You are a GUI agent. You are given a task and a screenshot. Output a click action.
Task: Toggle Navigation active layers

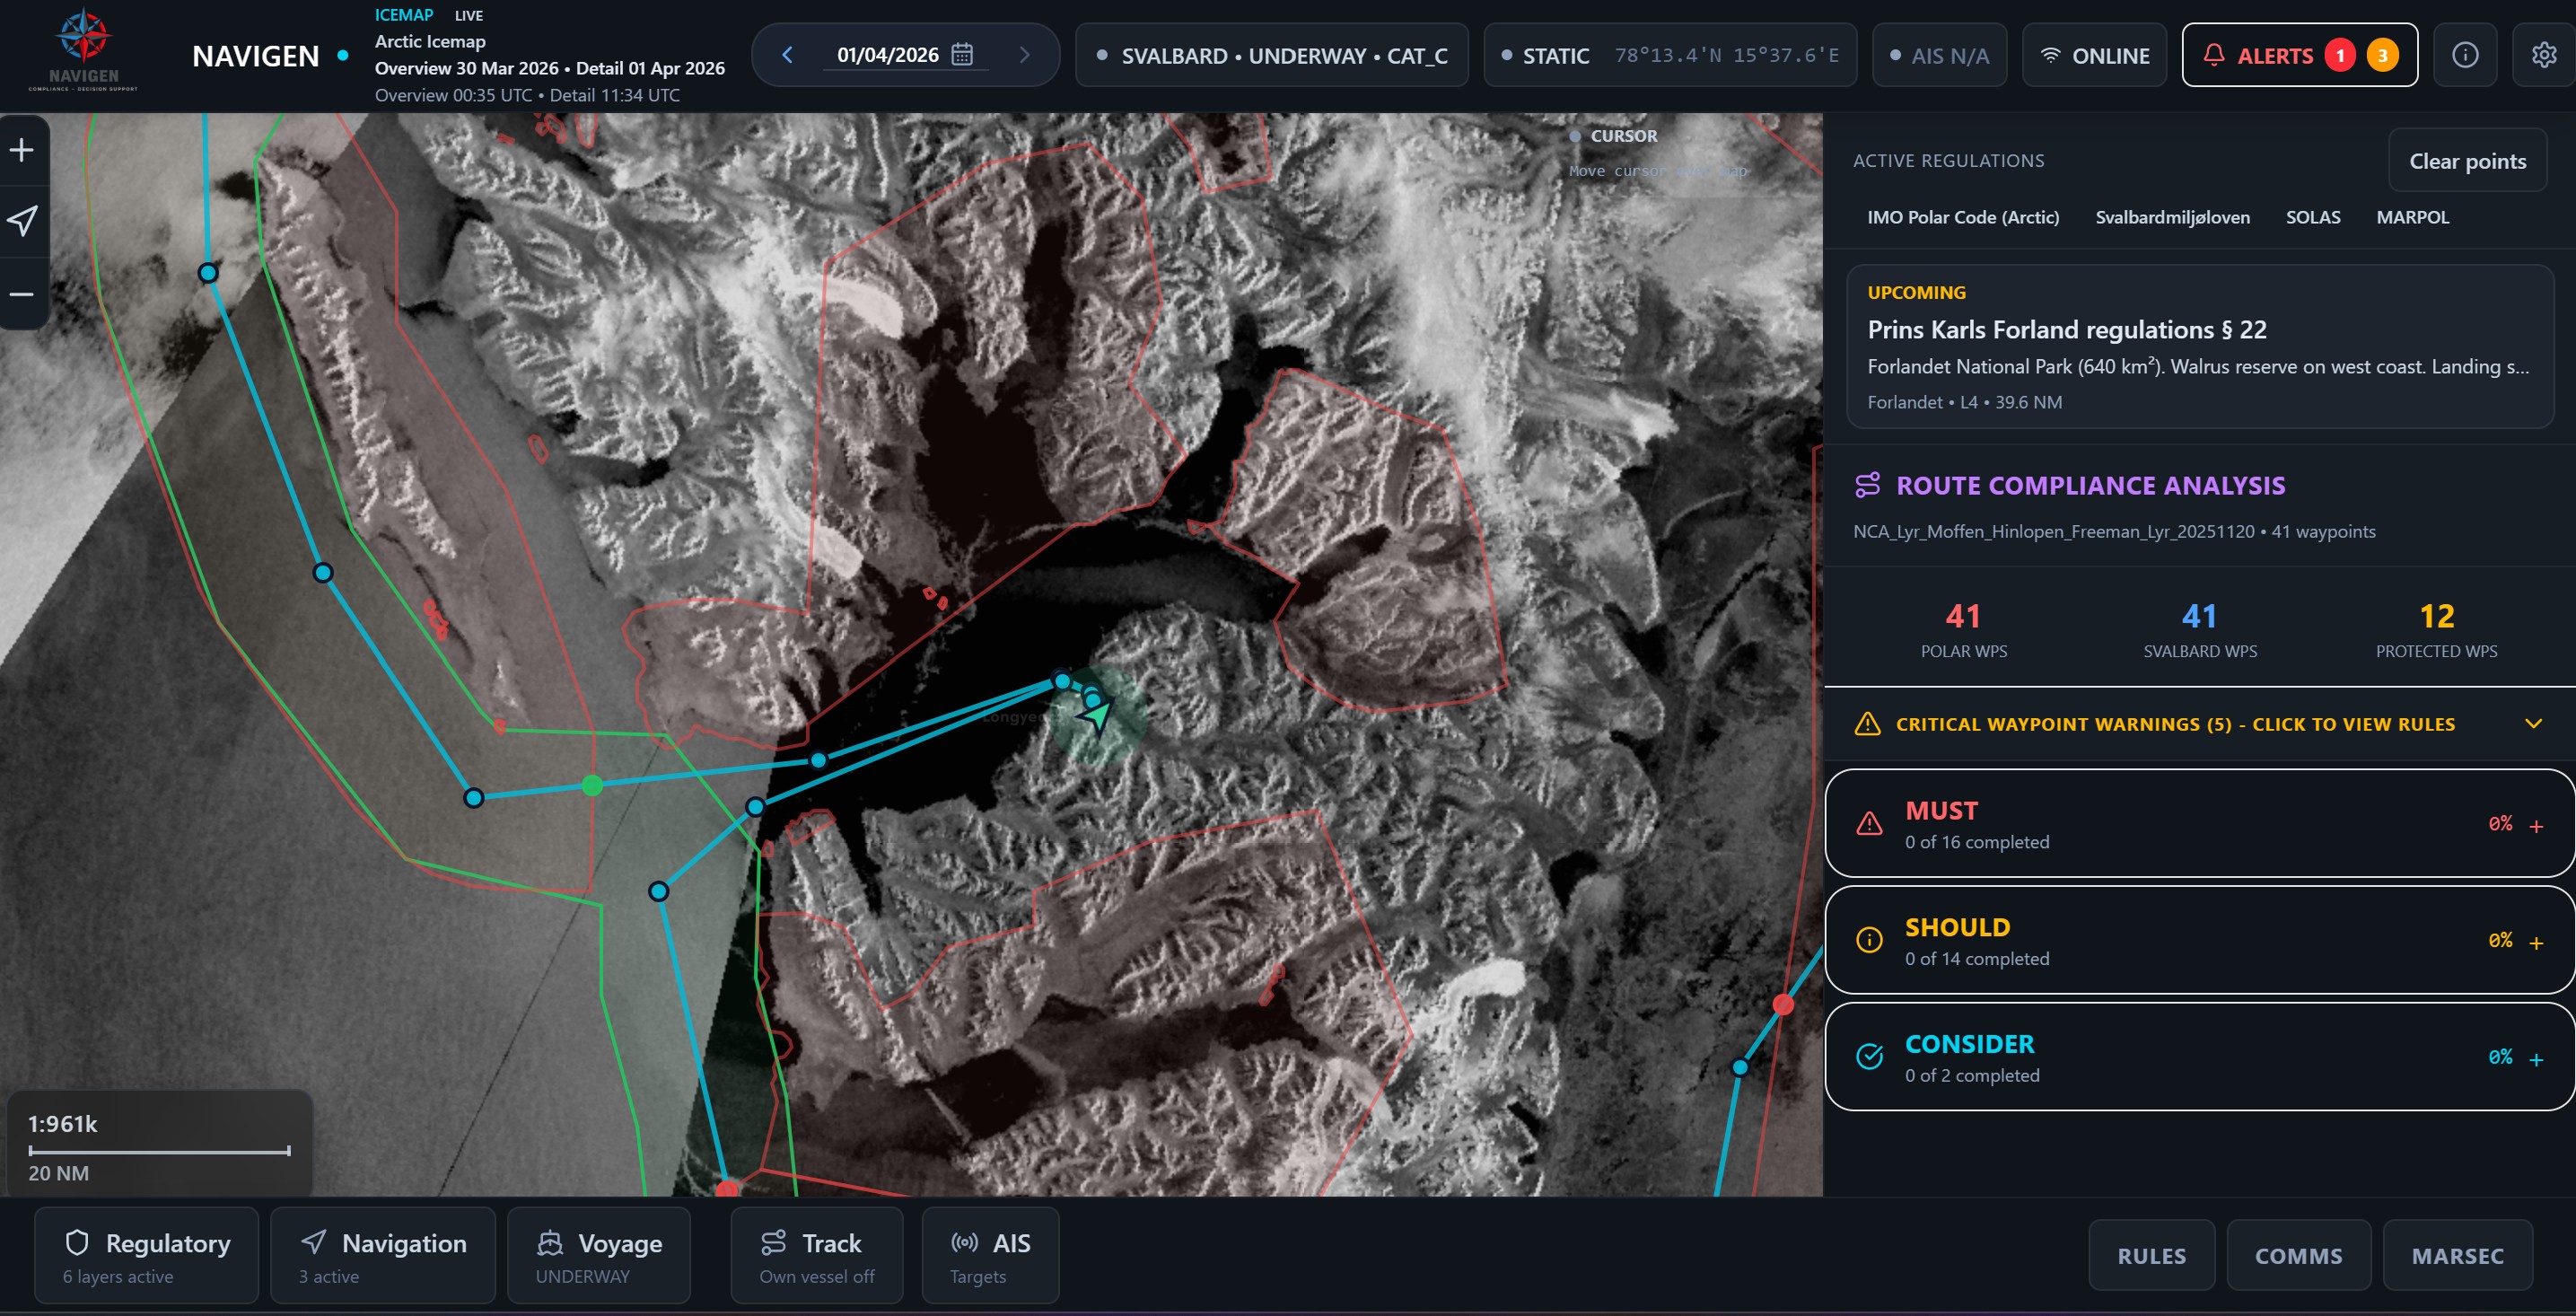[x=382, y=1255]
